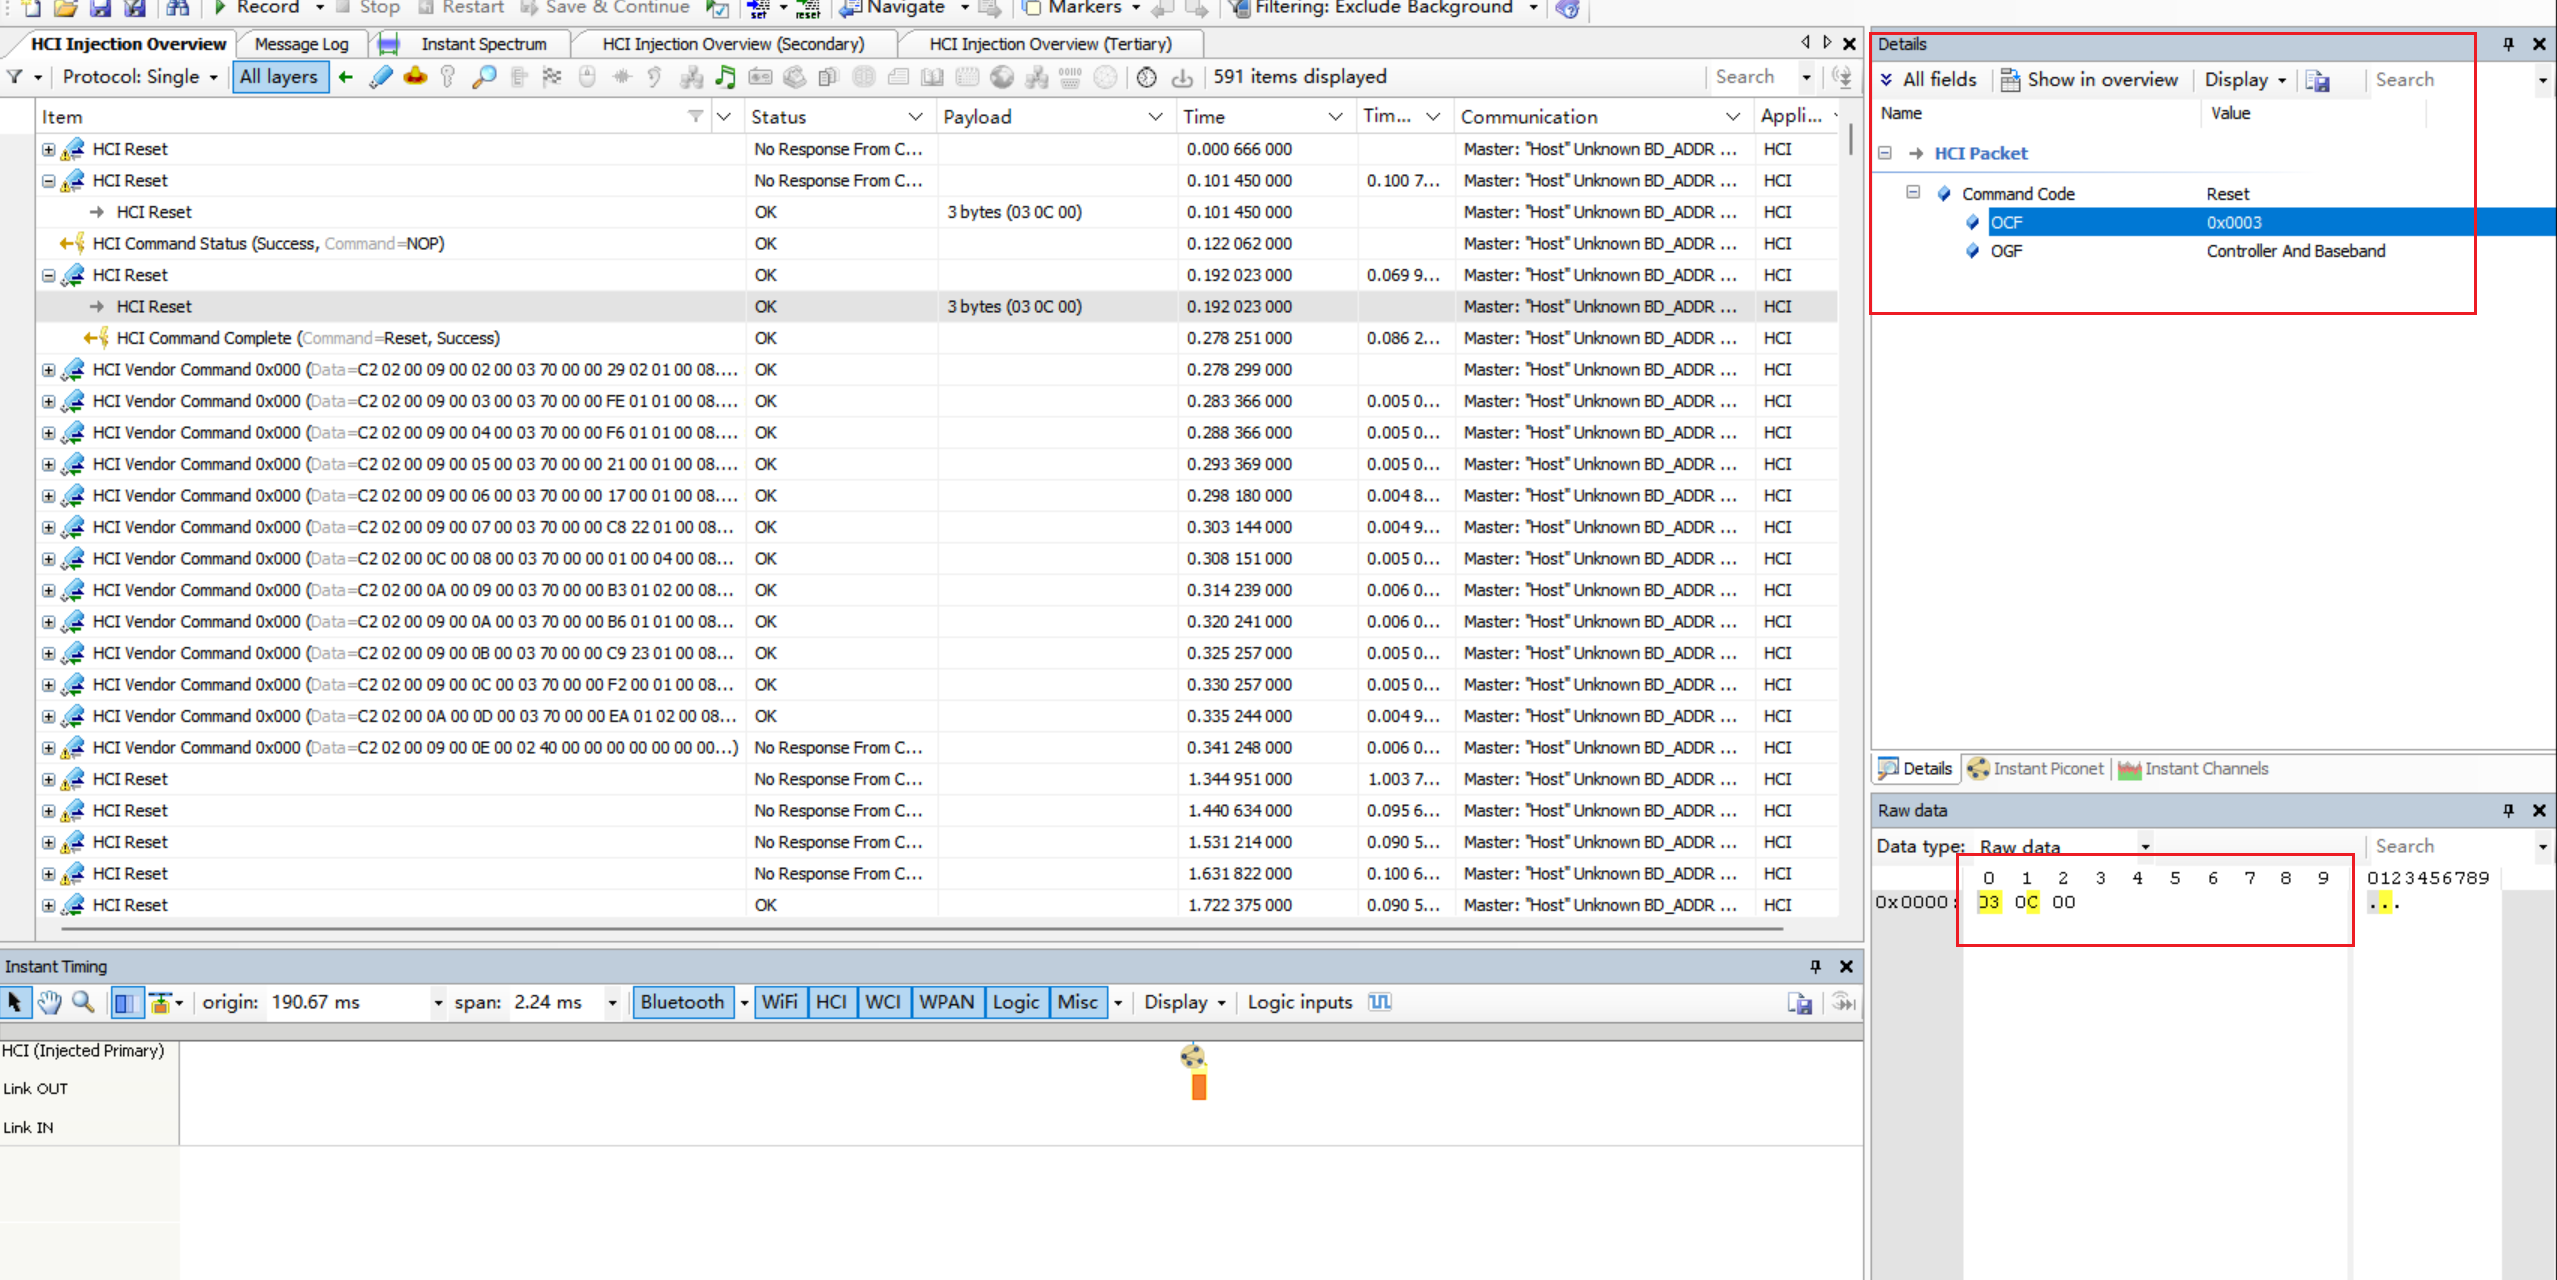
Task: Toggle the Bluetooth timing filter
Action: coord(682,1002)
